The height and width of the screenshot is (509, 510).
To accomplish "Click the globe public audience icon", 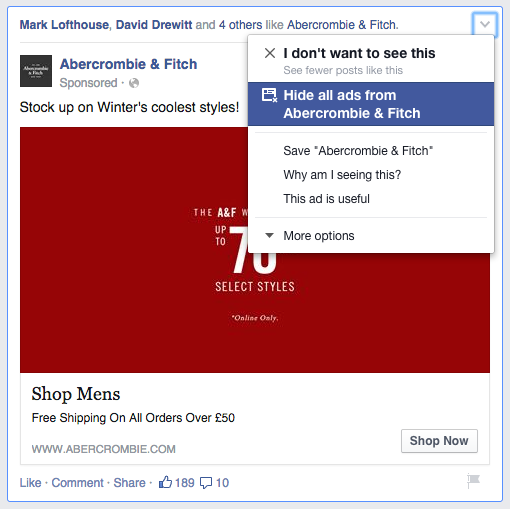I will tap(134, 83).
